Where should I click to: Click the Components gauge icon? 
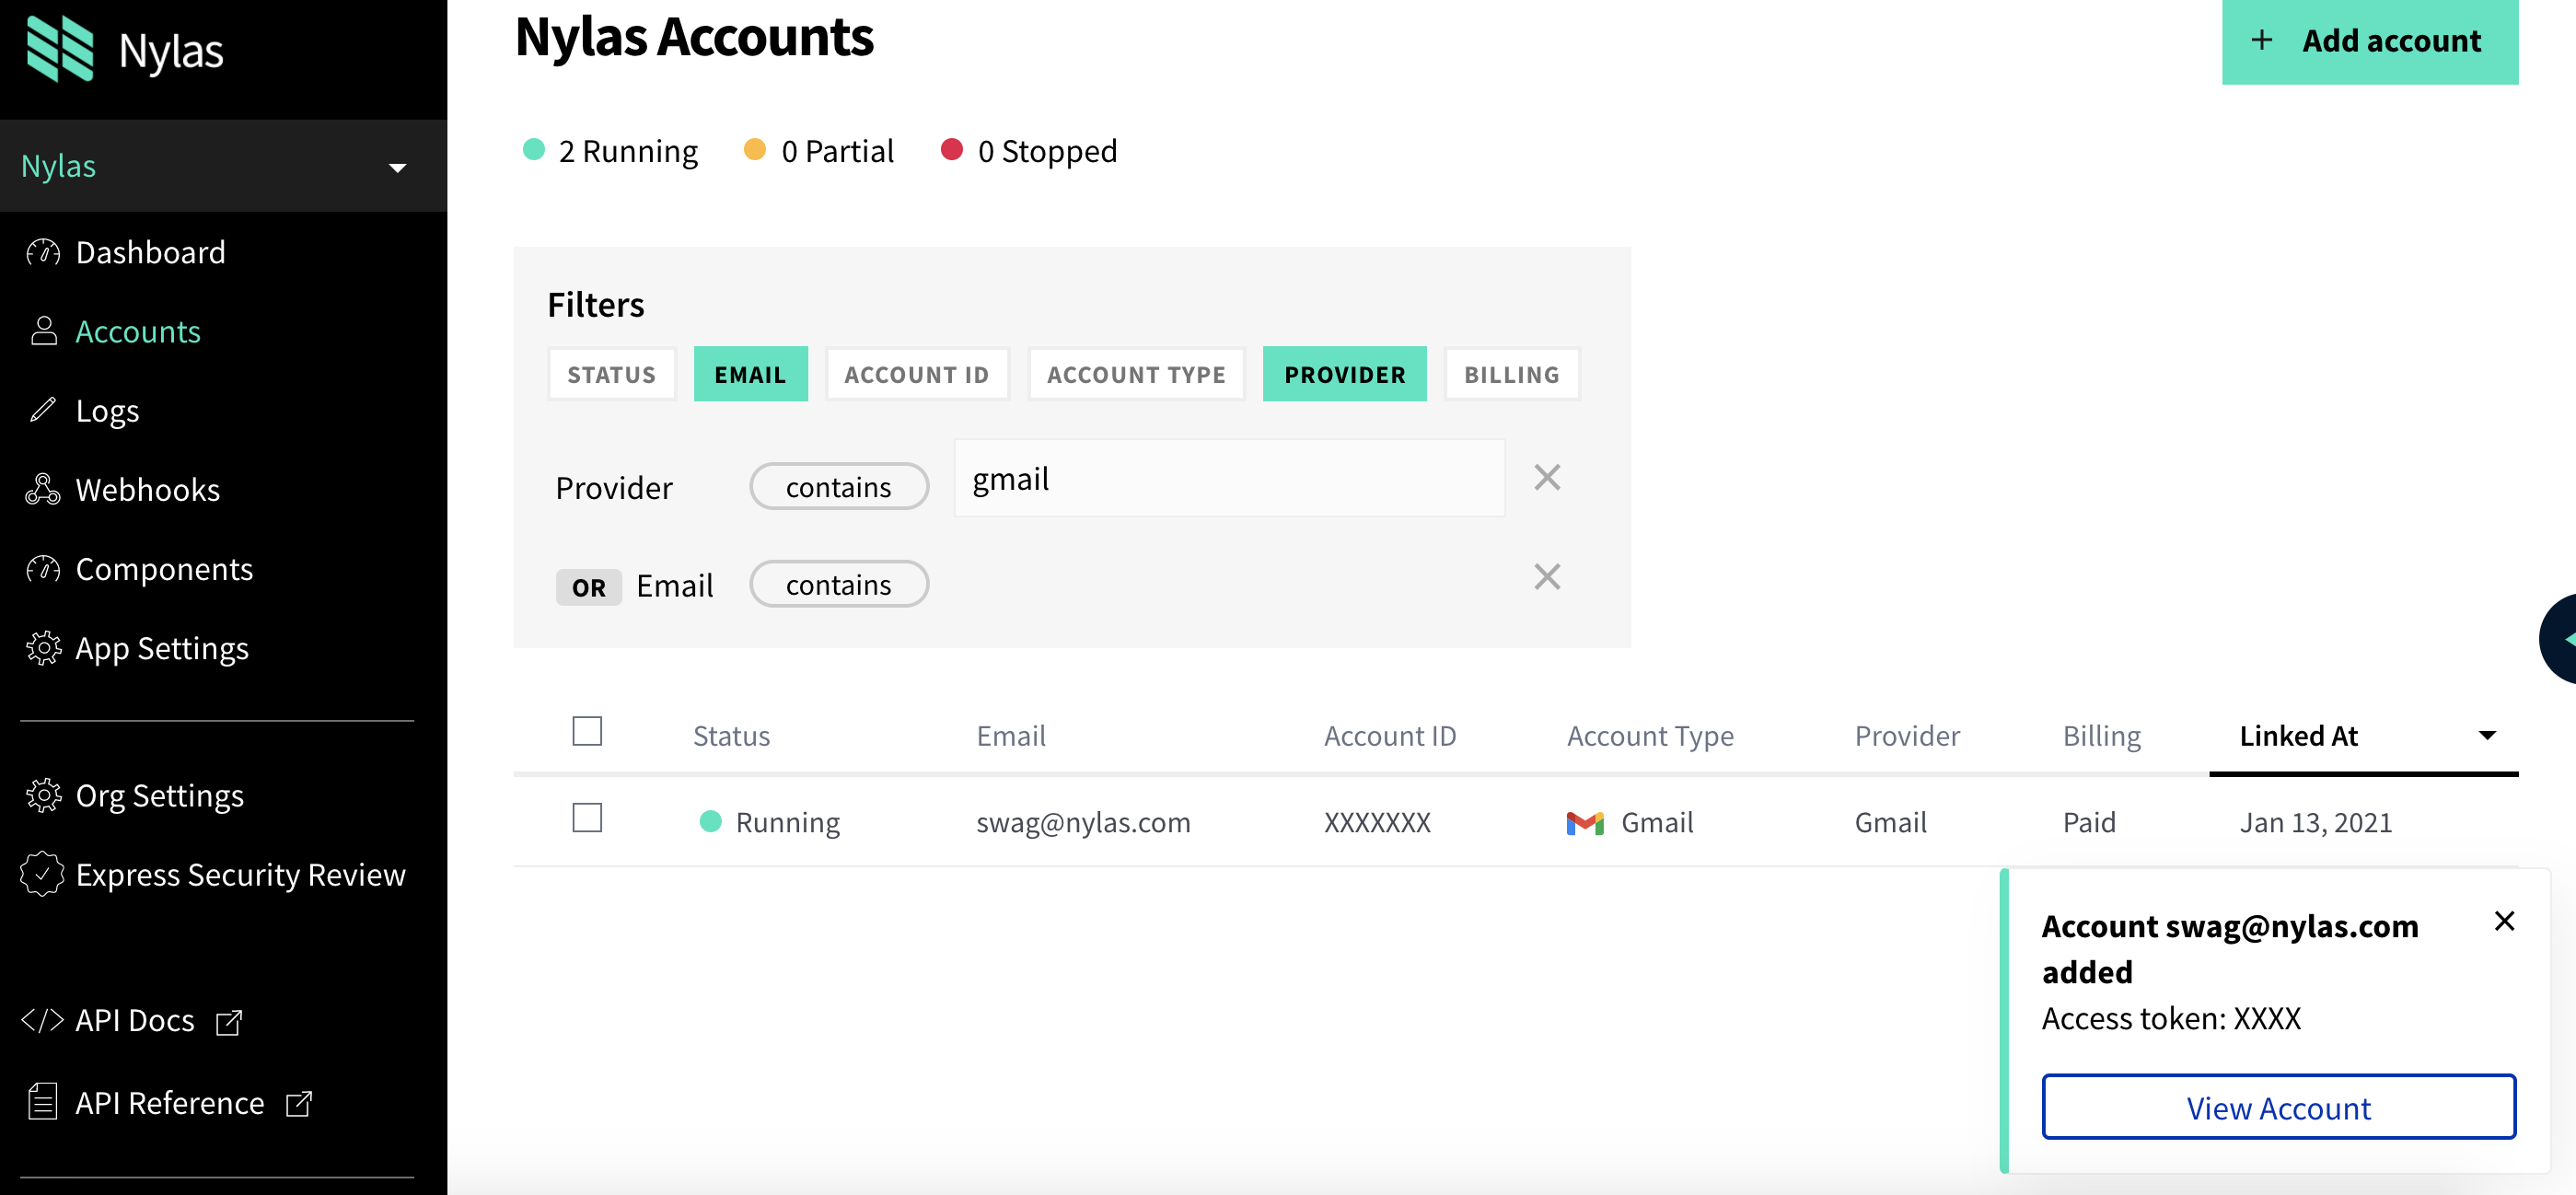point(43,568)
